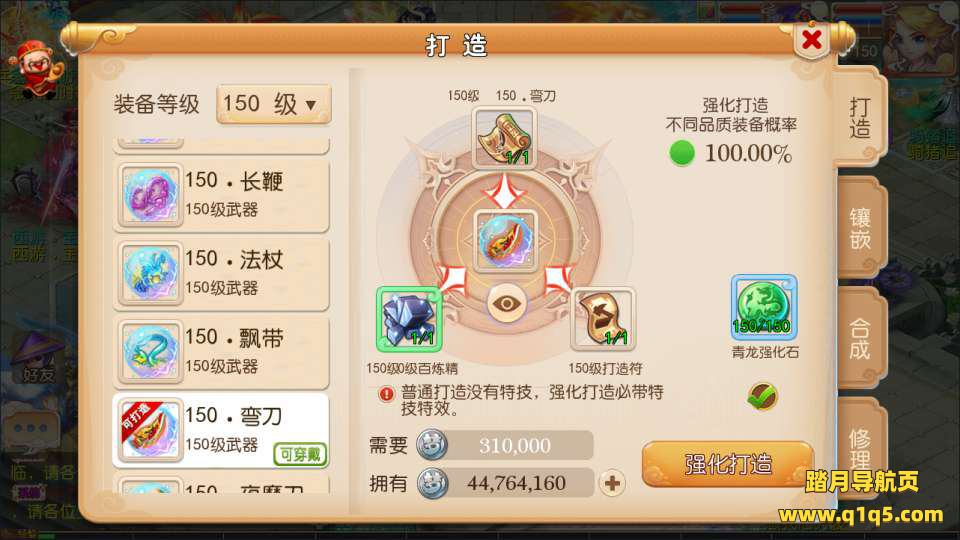Click the green 100.00% probability indicator
The height and width of the screenshot is (540, 960).
click(682, 153)
